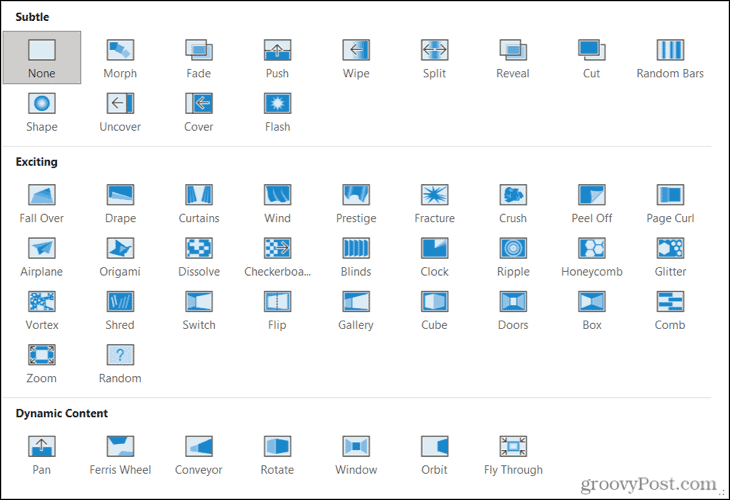Apply the Rotate transition
Screen dimensions: 730x500
click(277, 455)
